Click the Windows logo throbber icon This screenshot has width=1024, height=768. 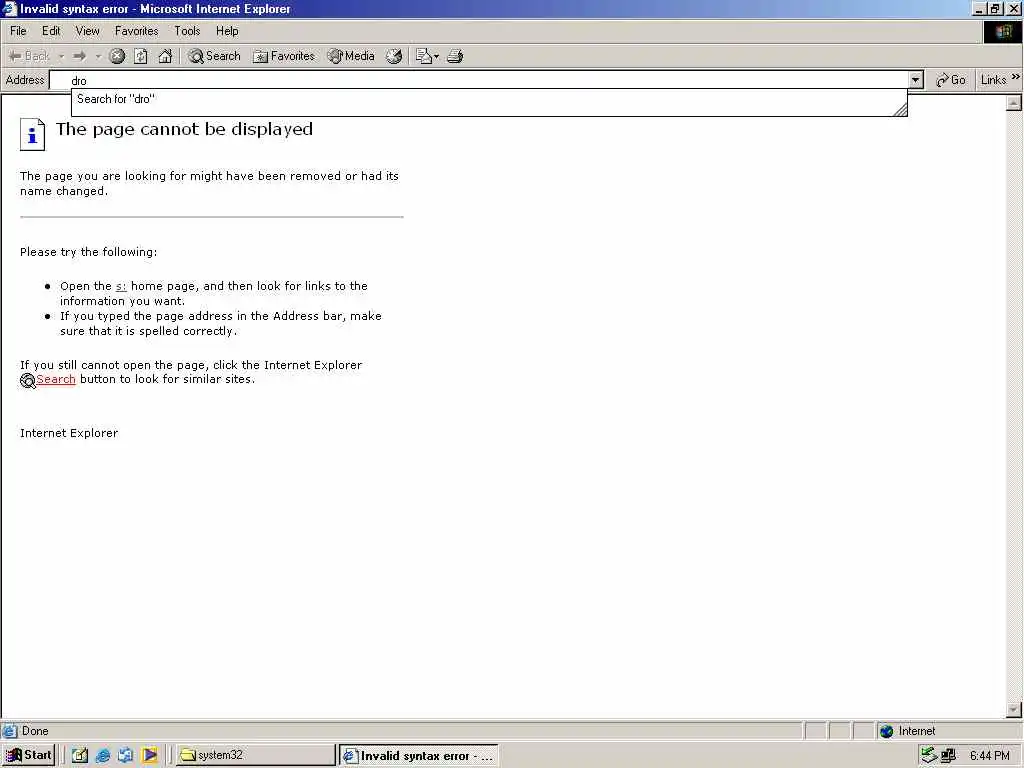tap(1002, 31)
